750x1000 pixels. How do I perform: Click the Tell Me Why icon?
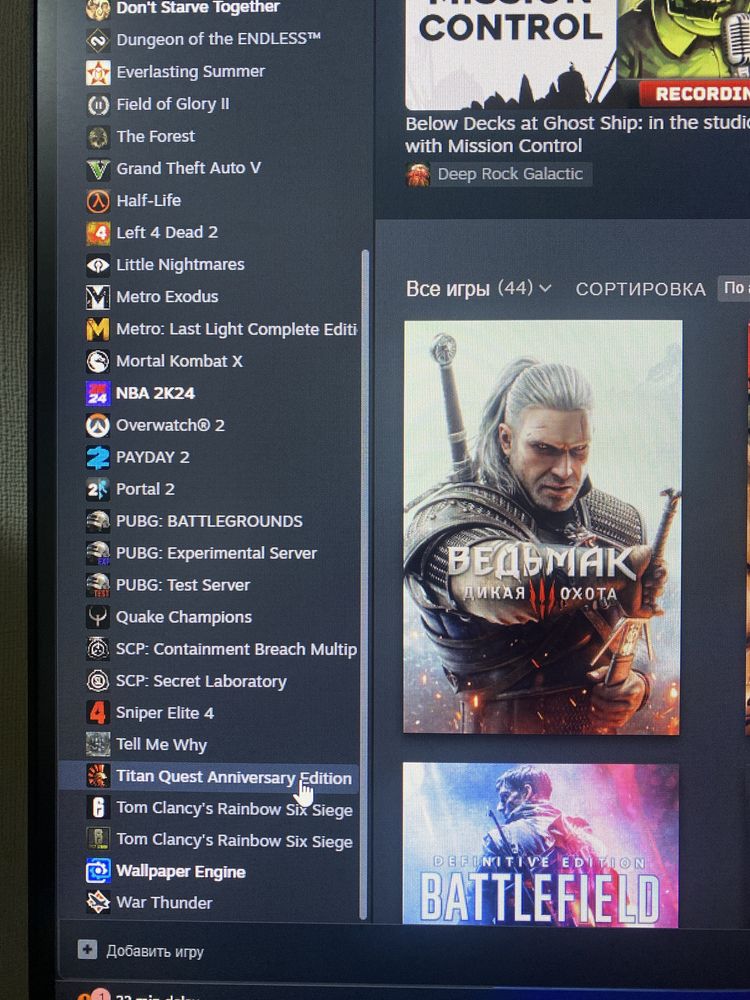[98, 744]
